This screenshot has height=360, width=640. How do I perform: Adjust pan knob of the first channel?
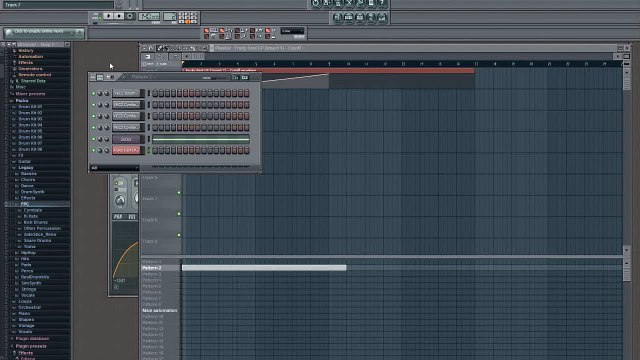(100, 93)
